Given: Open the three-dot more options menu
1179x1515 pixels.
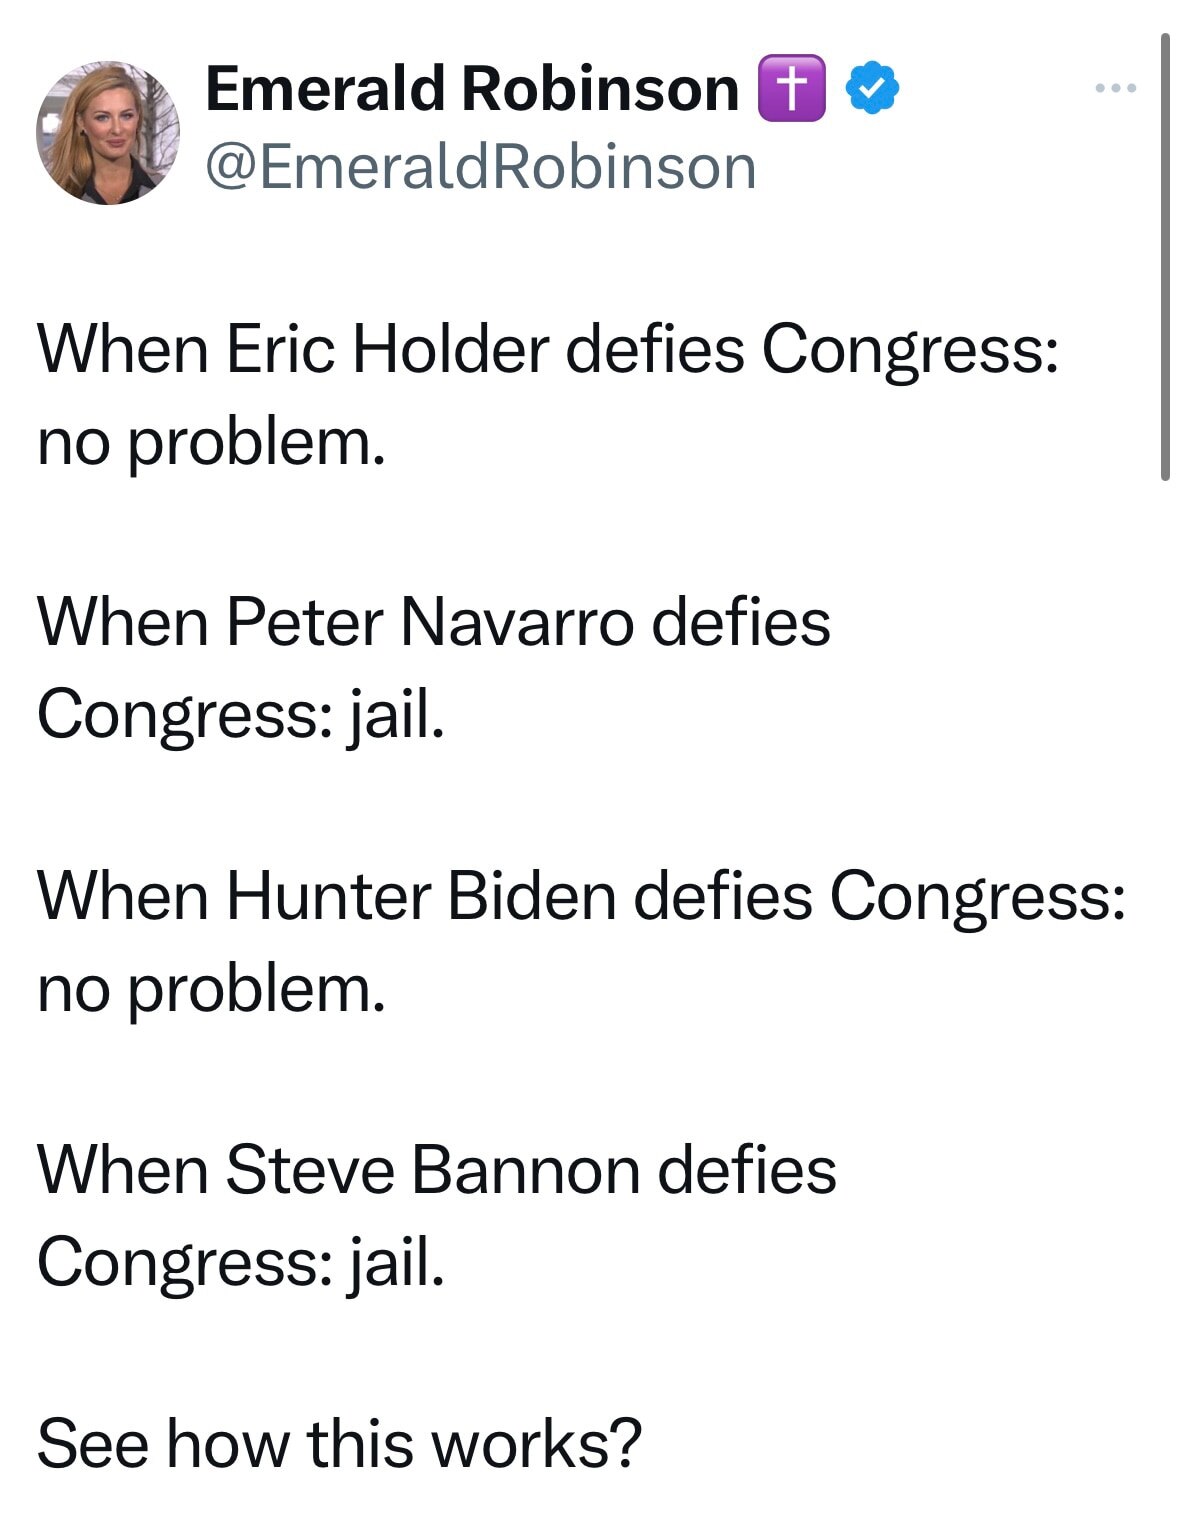Looking at the screenshot, I should (x=1115, y=89).
